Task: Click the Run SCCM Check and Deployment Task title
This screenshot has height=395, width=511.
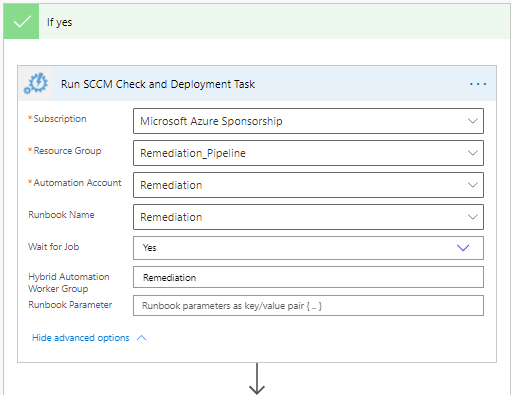Action: point(158,84)
